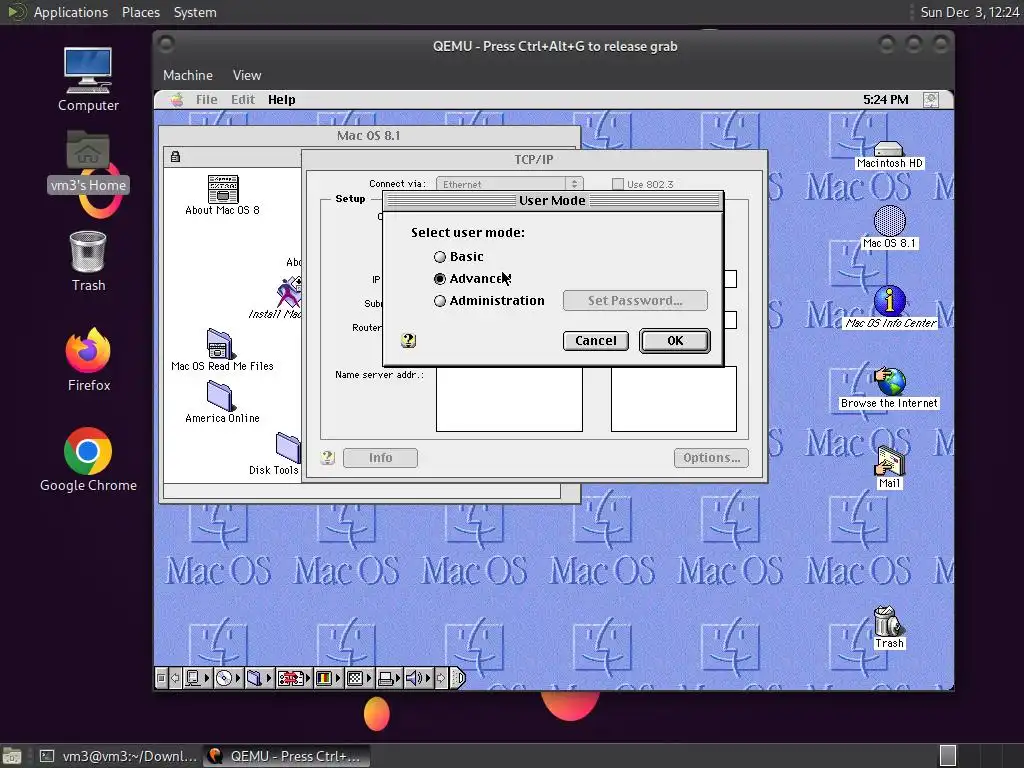1024x768 pixels.
Task: Click the Name server addr text box
Action: [509, 398]
